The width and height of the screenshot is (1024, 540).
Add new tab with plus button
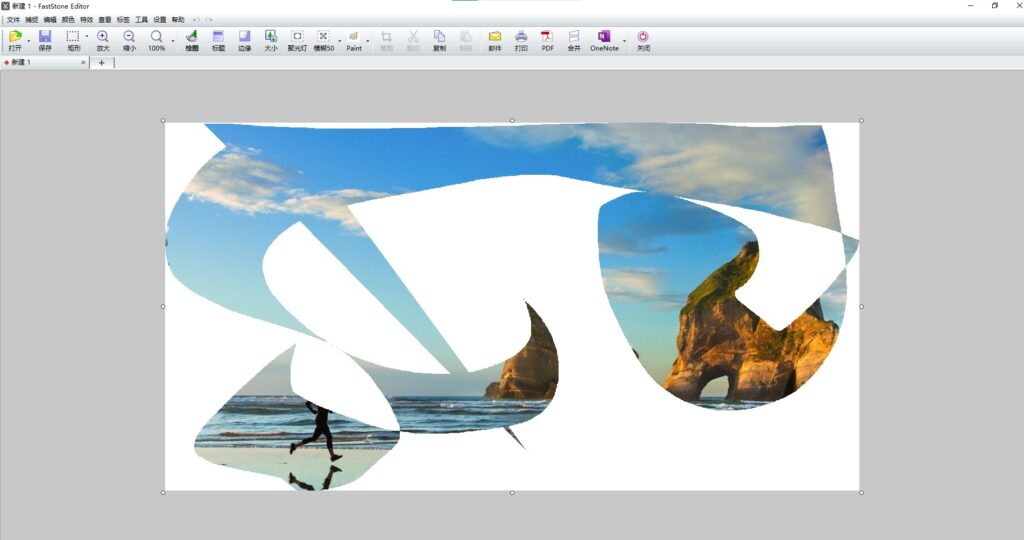(101, 63)
